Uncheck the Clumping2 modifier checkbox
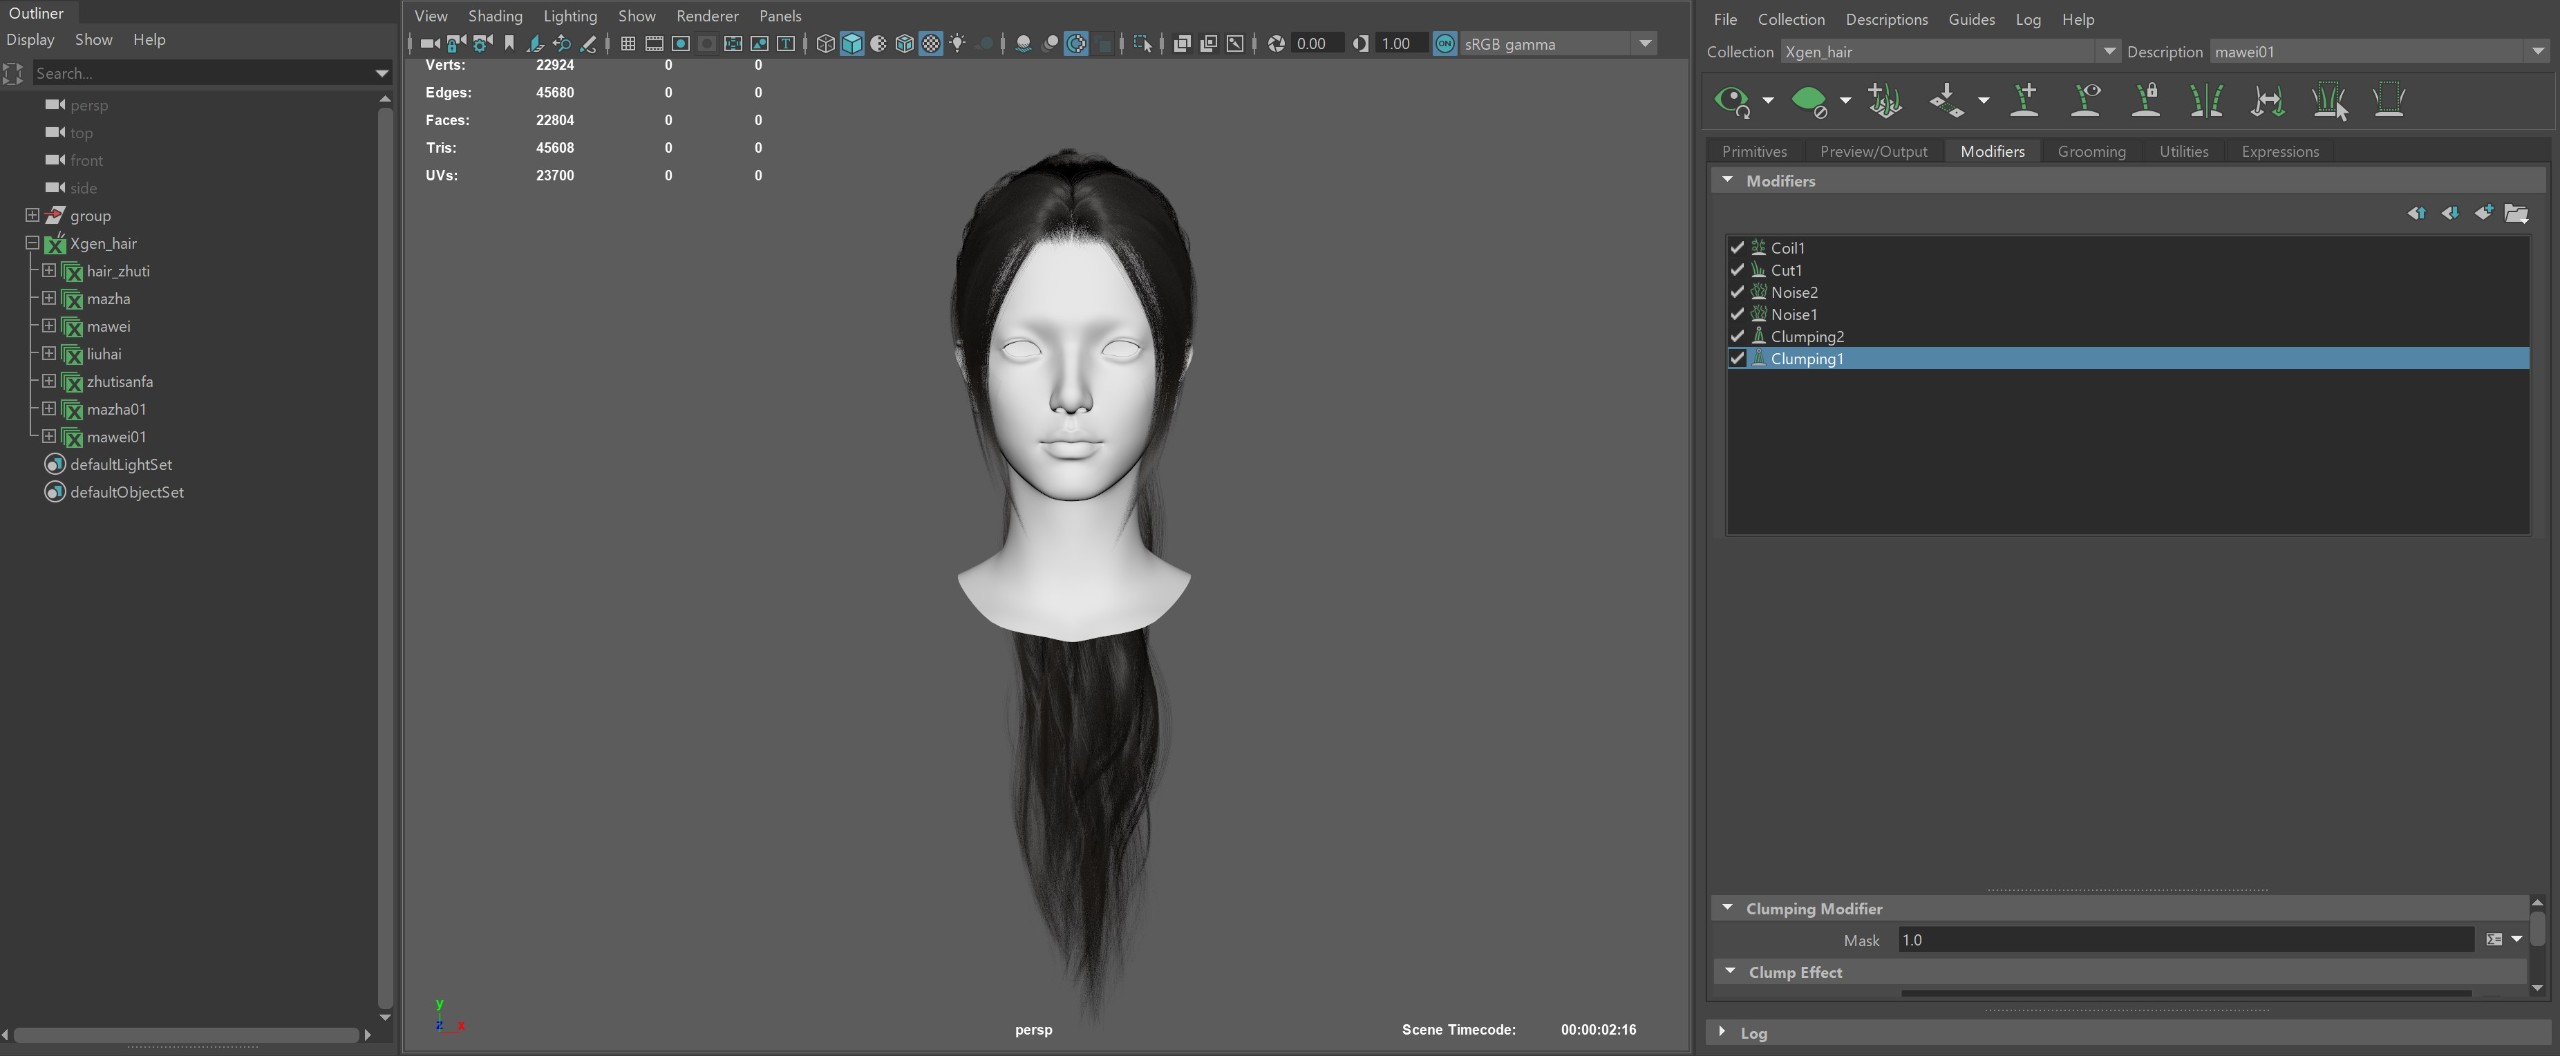 coord(1737,337)
